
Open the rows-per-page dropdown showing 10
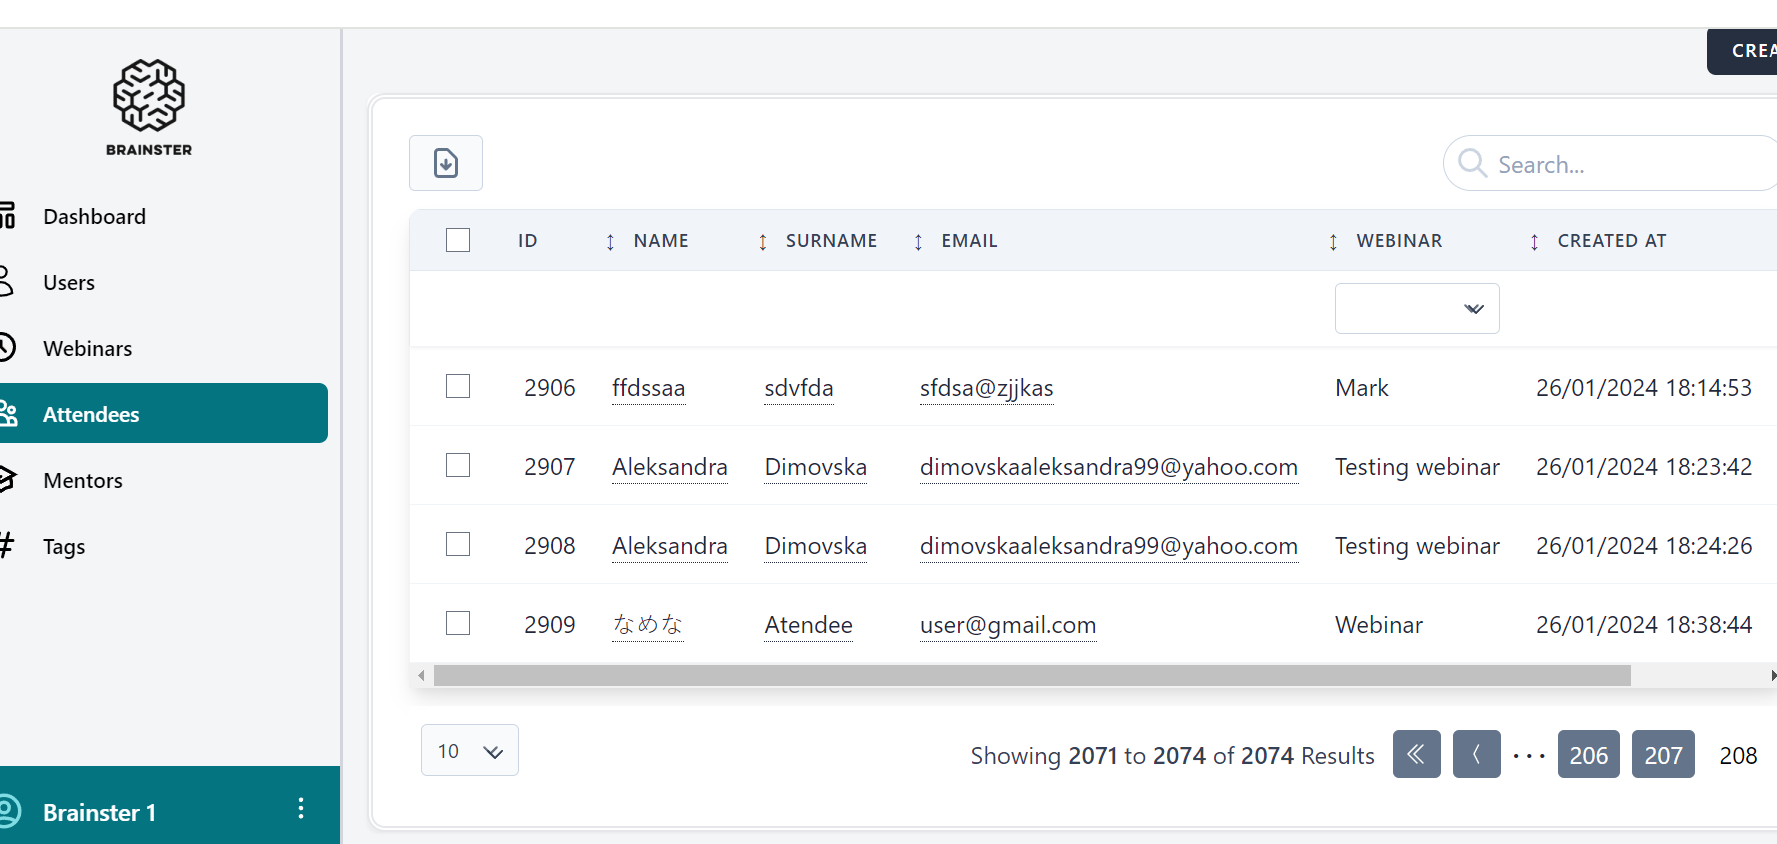coord(469,750)
